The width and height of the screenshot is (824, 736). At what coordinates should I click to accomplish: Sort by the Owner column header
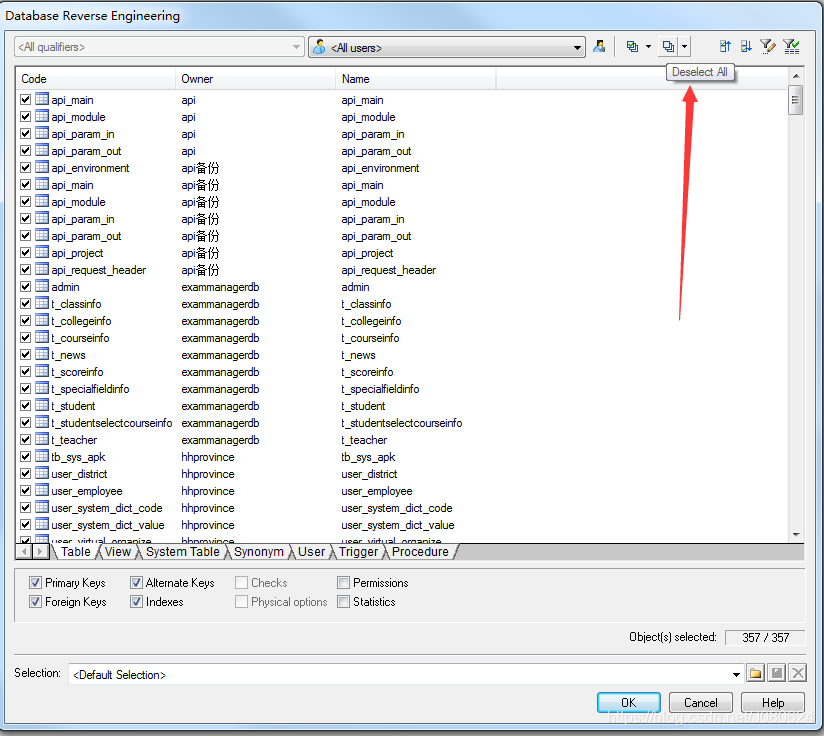tap(255, 79)
